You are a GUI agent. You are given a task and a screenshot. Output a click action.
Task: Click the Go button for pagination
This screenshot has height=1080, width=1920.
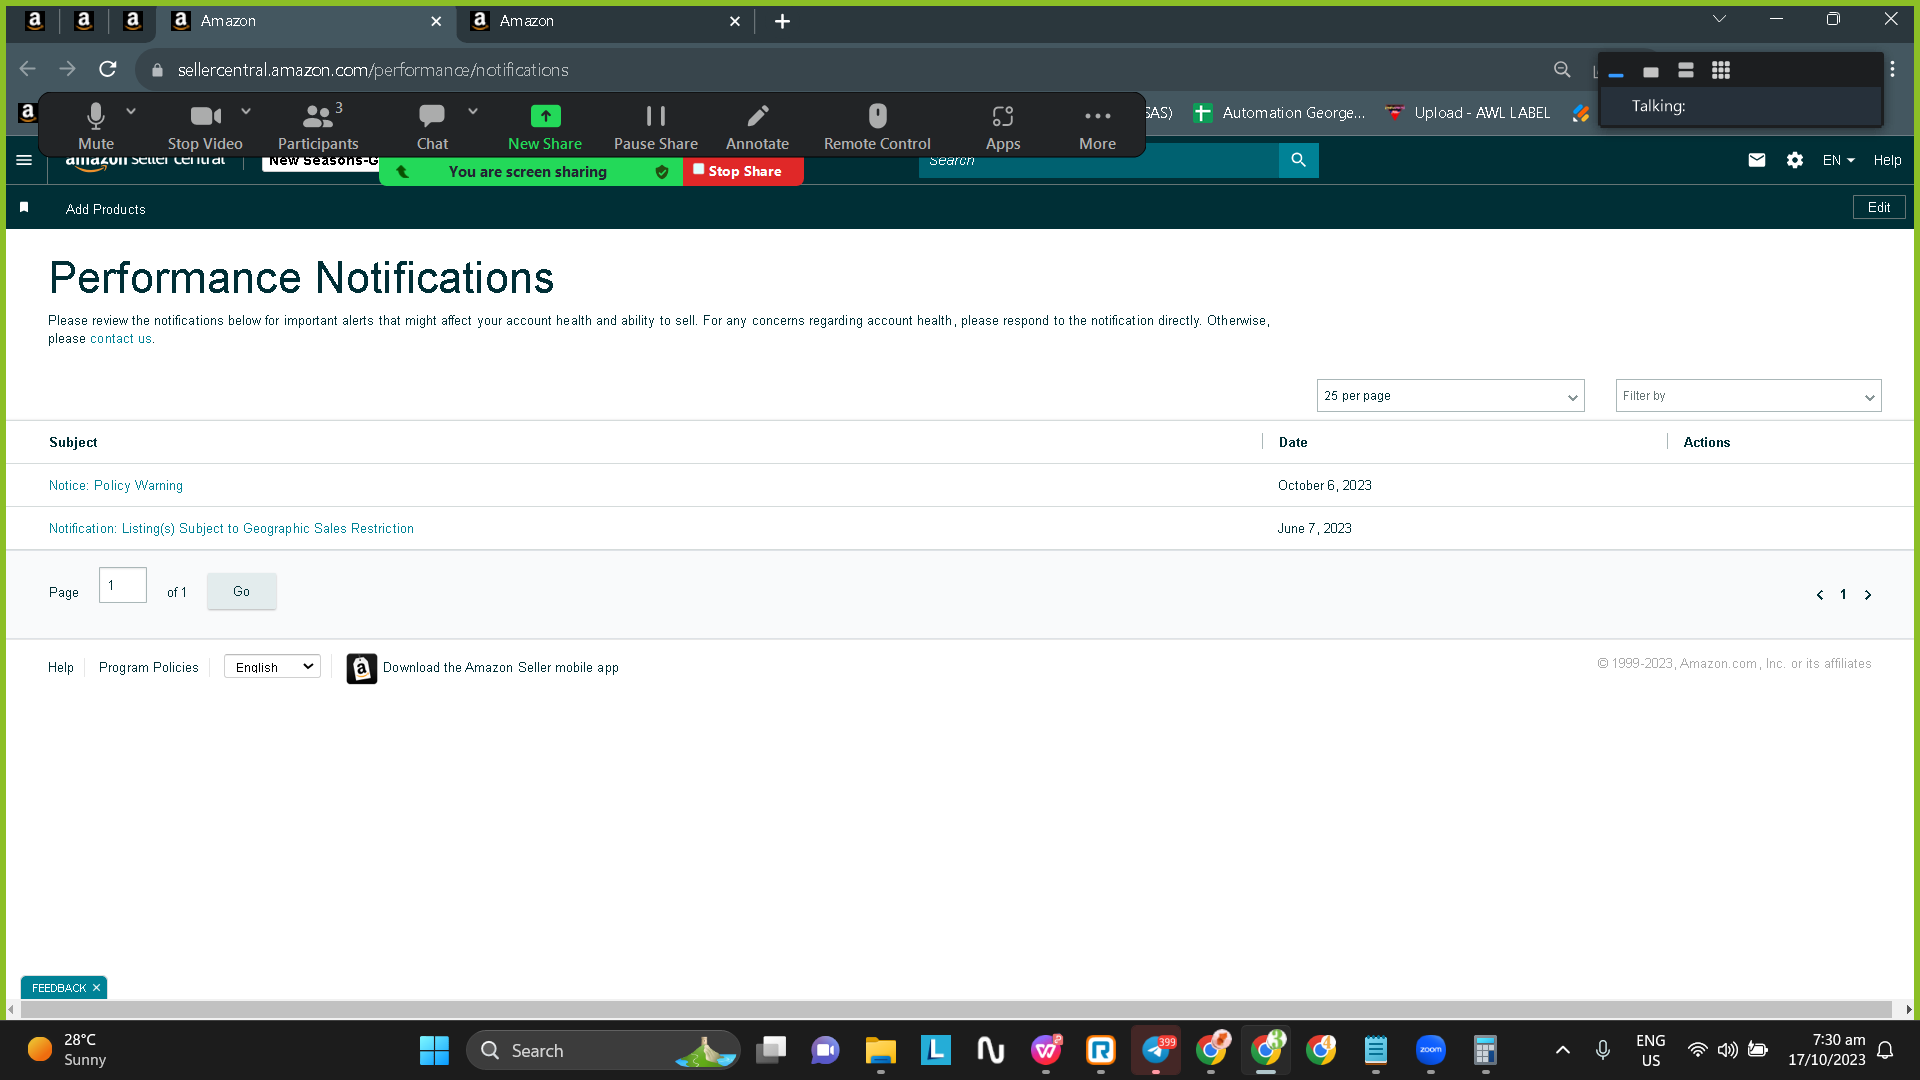click(241, 592)
